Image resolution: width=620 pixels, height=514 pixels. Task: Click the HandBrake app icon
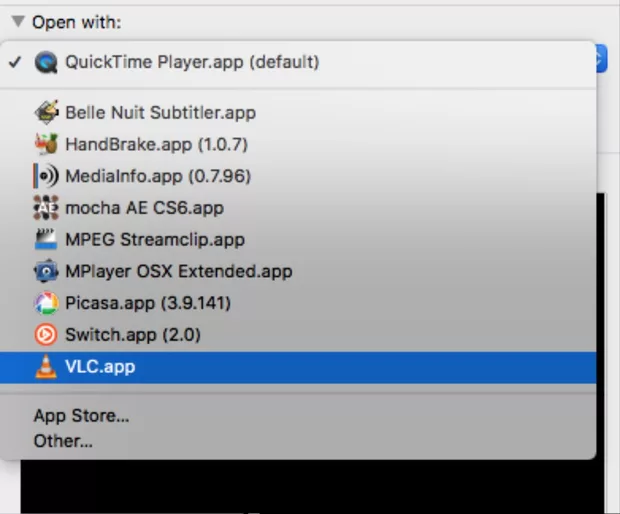point(46,144)
